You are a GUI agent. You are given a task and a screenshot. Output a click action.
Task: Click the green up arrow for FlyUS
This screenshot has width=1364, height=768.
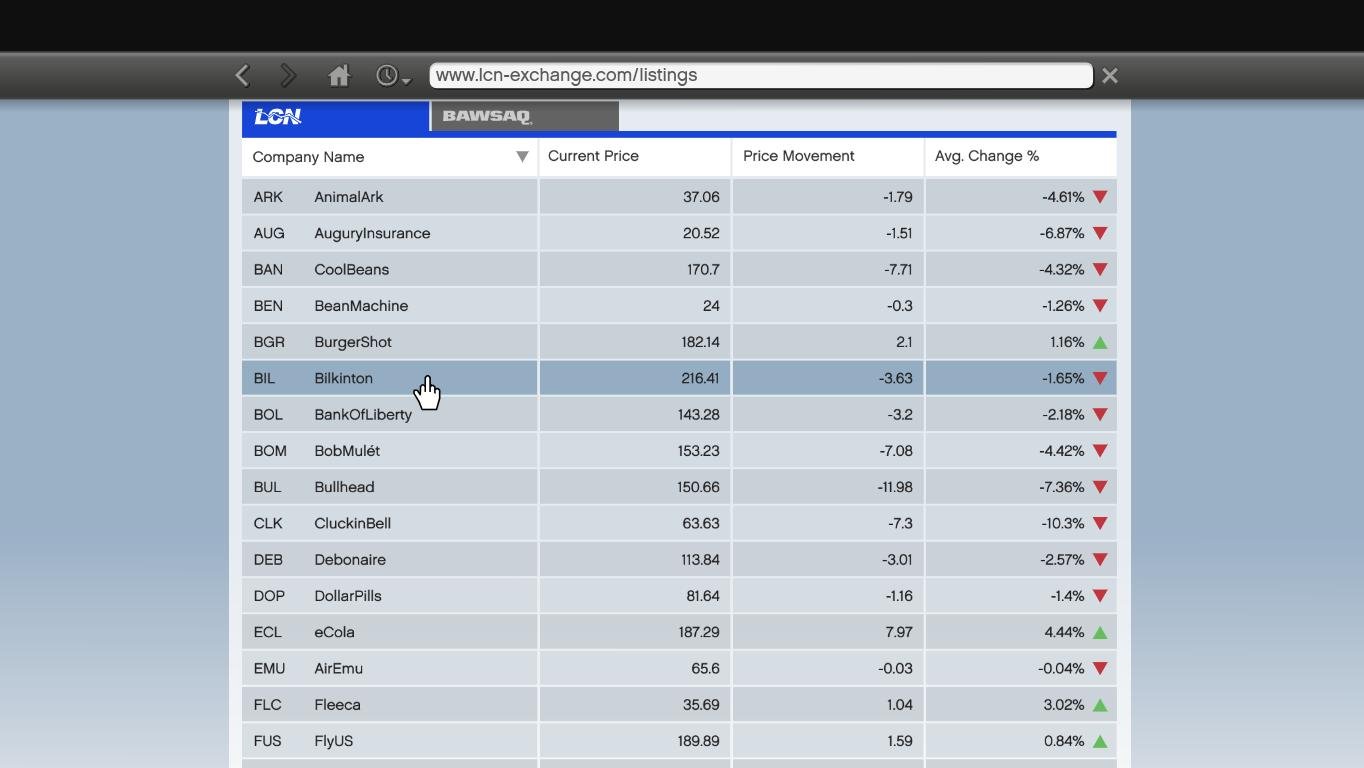[x=1100, y=741]
